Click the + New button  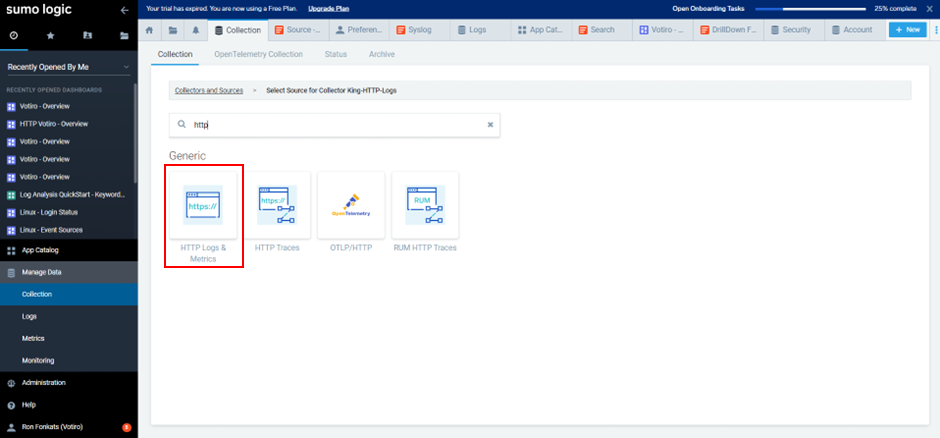908,30
